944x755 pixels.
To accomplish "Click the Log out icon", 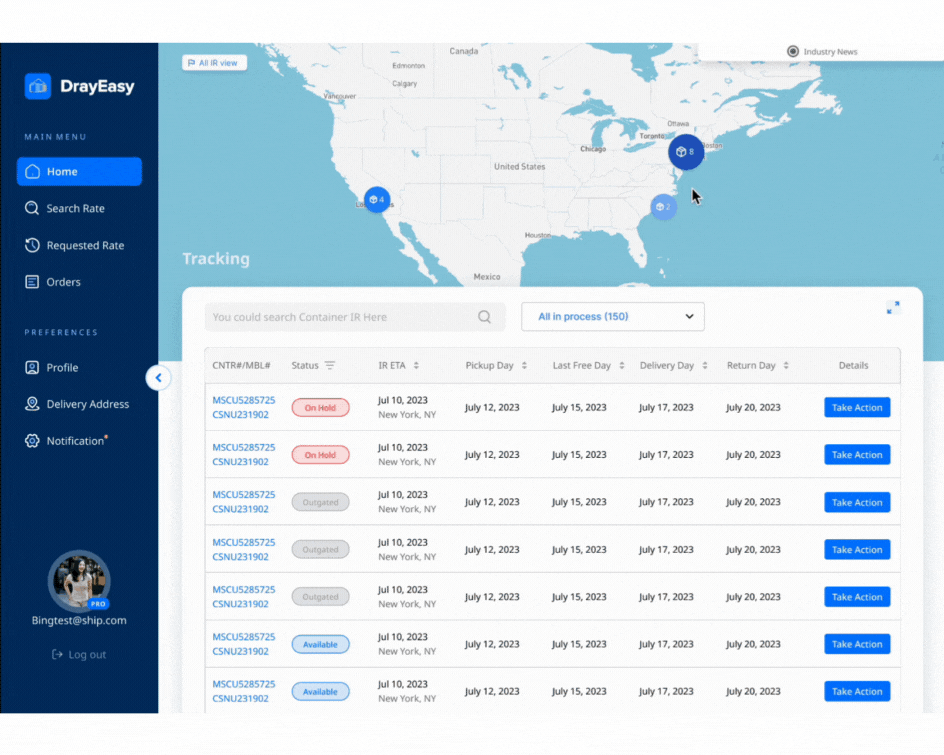I will click(x=57, y=654).
